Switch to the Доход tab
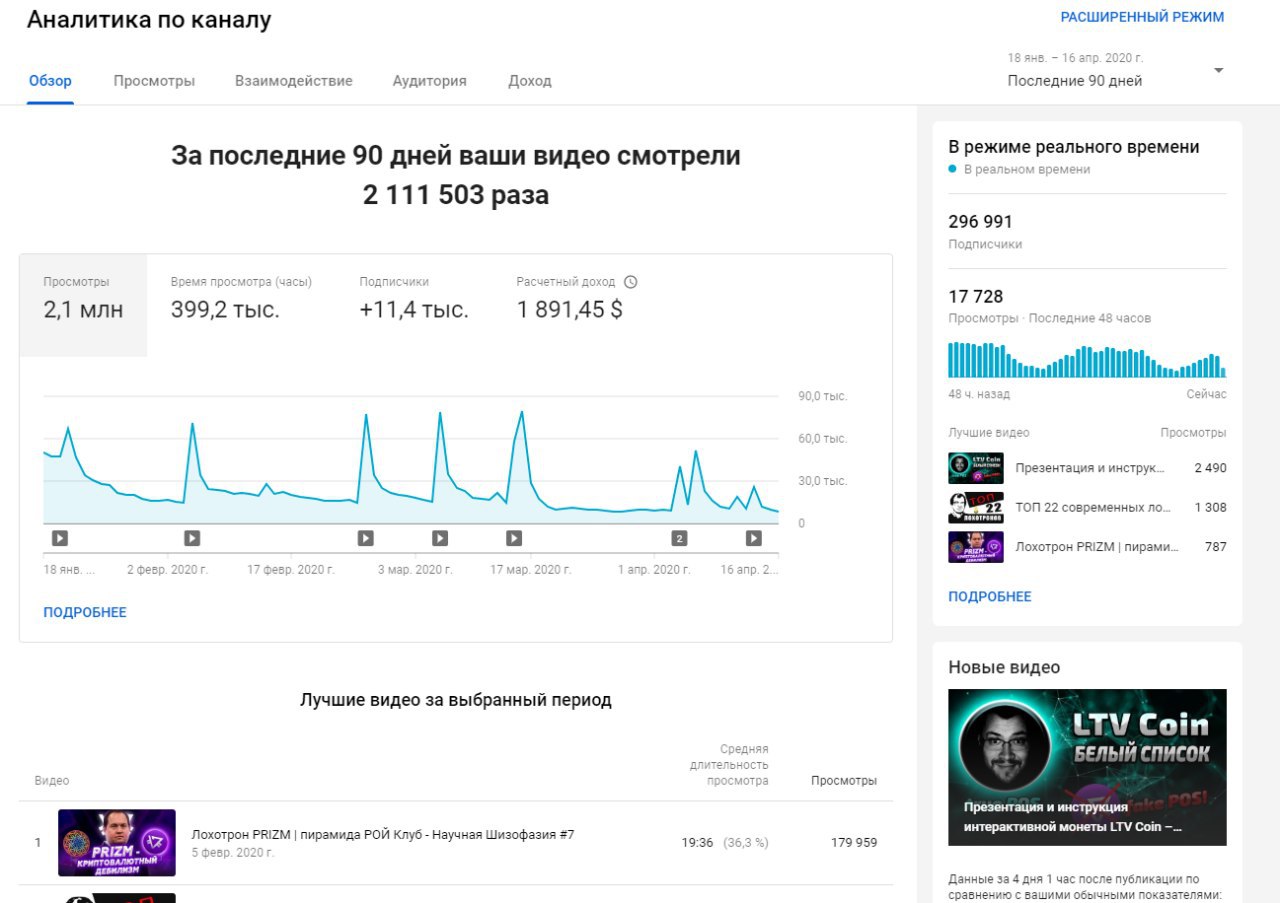 pos(530,81)
